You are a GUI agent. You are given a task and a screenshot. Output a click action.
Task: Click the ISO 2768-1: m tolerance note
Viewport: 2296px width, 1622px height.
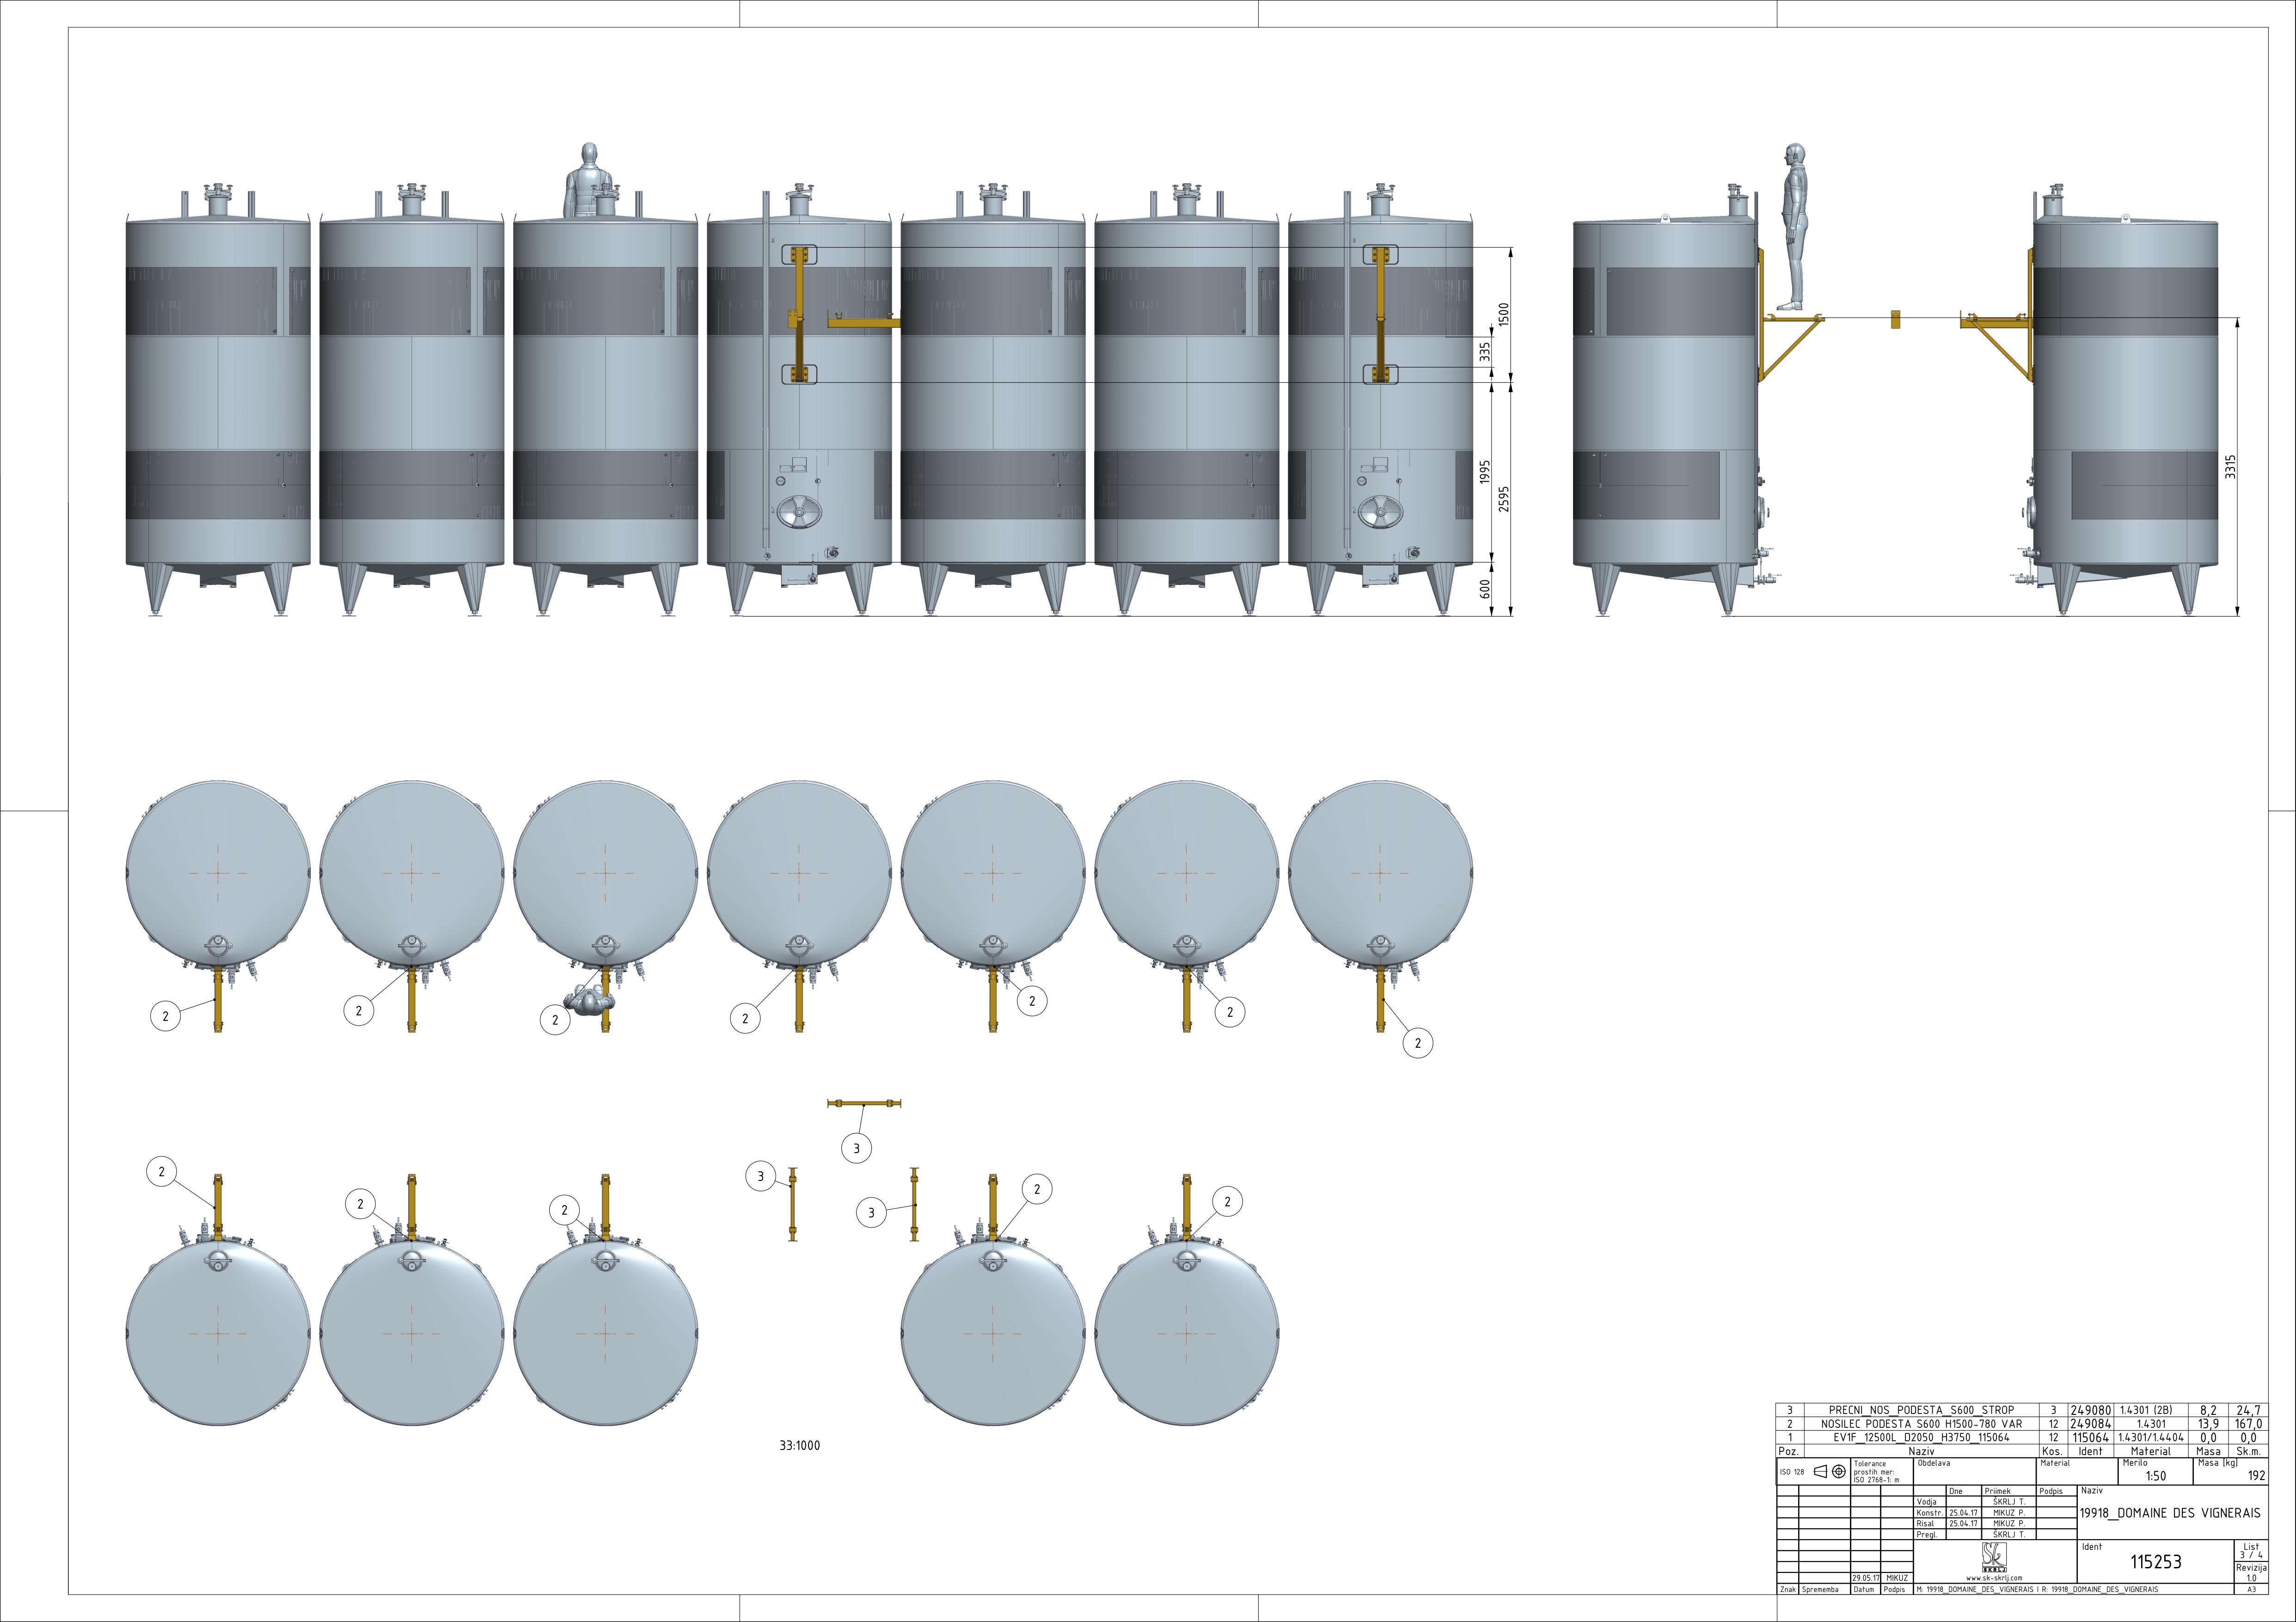[1877, 1480]
